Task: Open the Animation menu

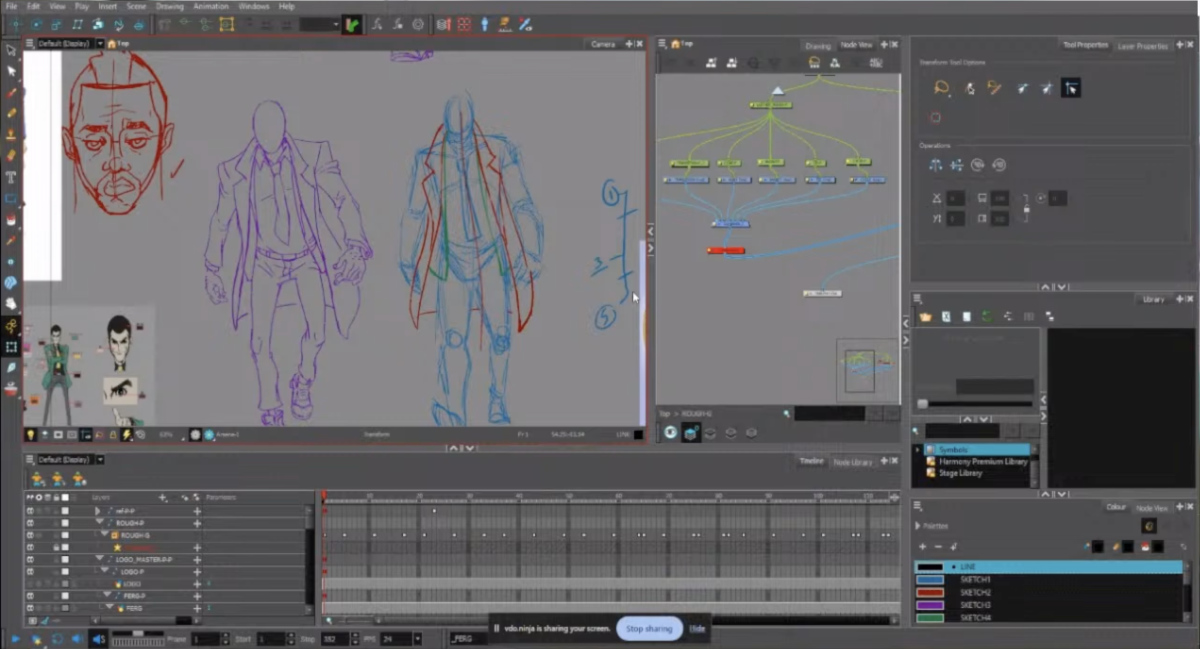Action: [211, 5]
